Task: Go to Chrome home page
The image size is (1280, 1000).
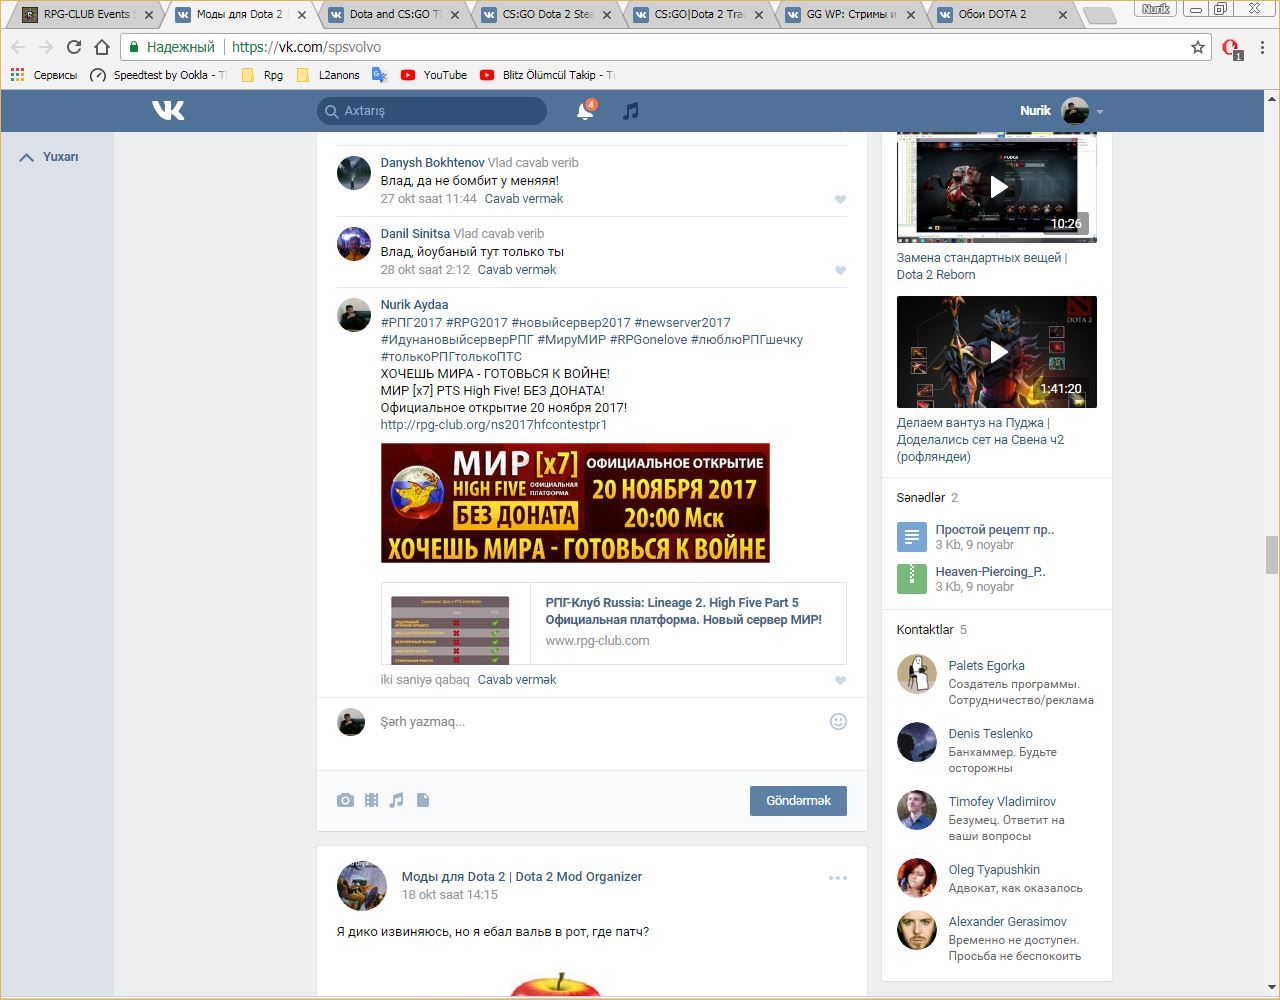Action: point(102,47)
